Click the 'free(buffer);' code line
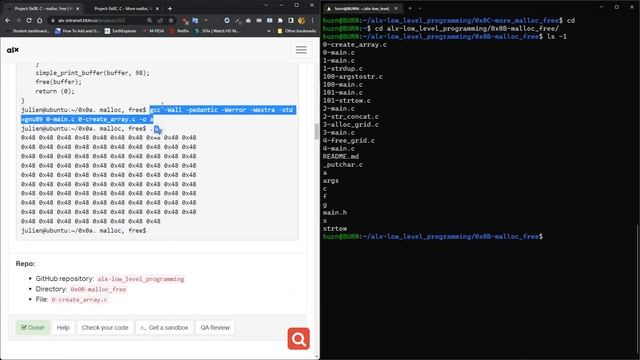Image resolution: width=640 pixels, height=360 pixels. tap(58, 82)
